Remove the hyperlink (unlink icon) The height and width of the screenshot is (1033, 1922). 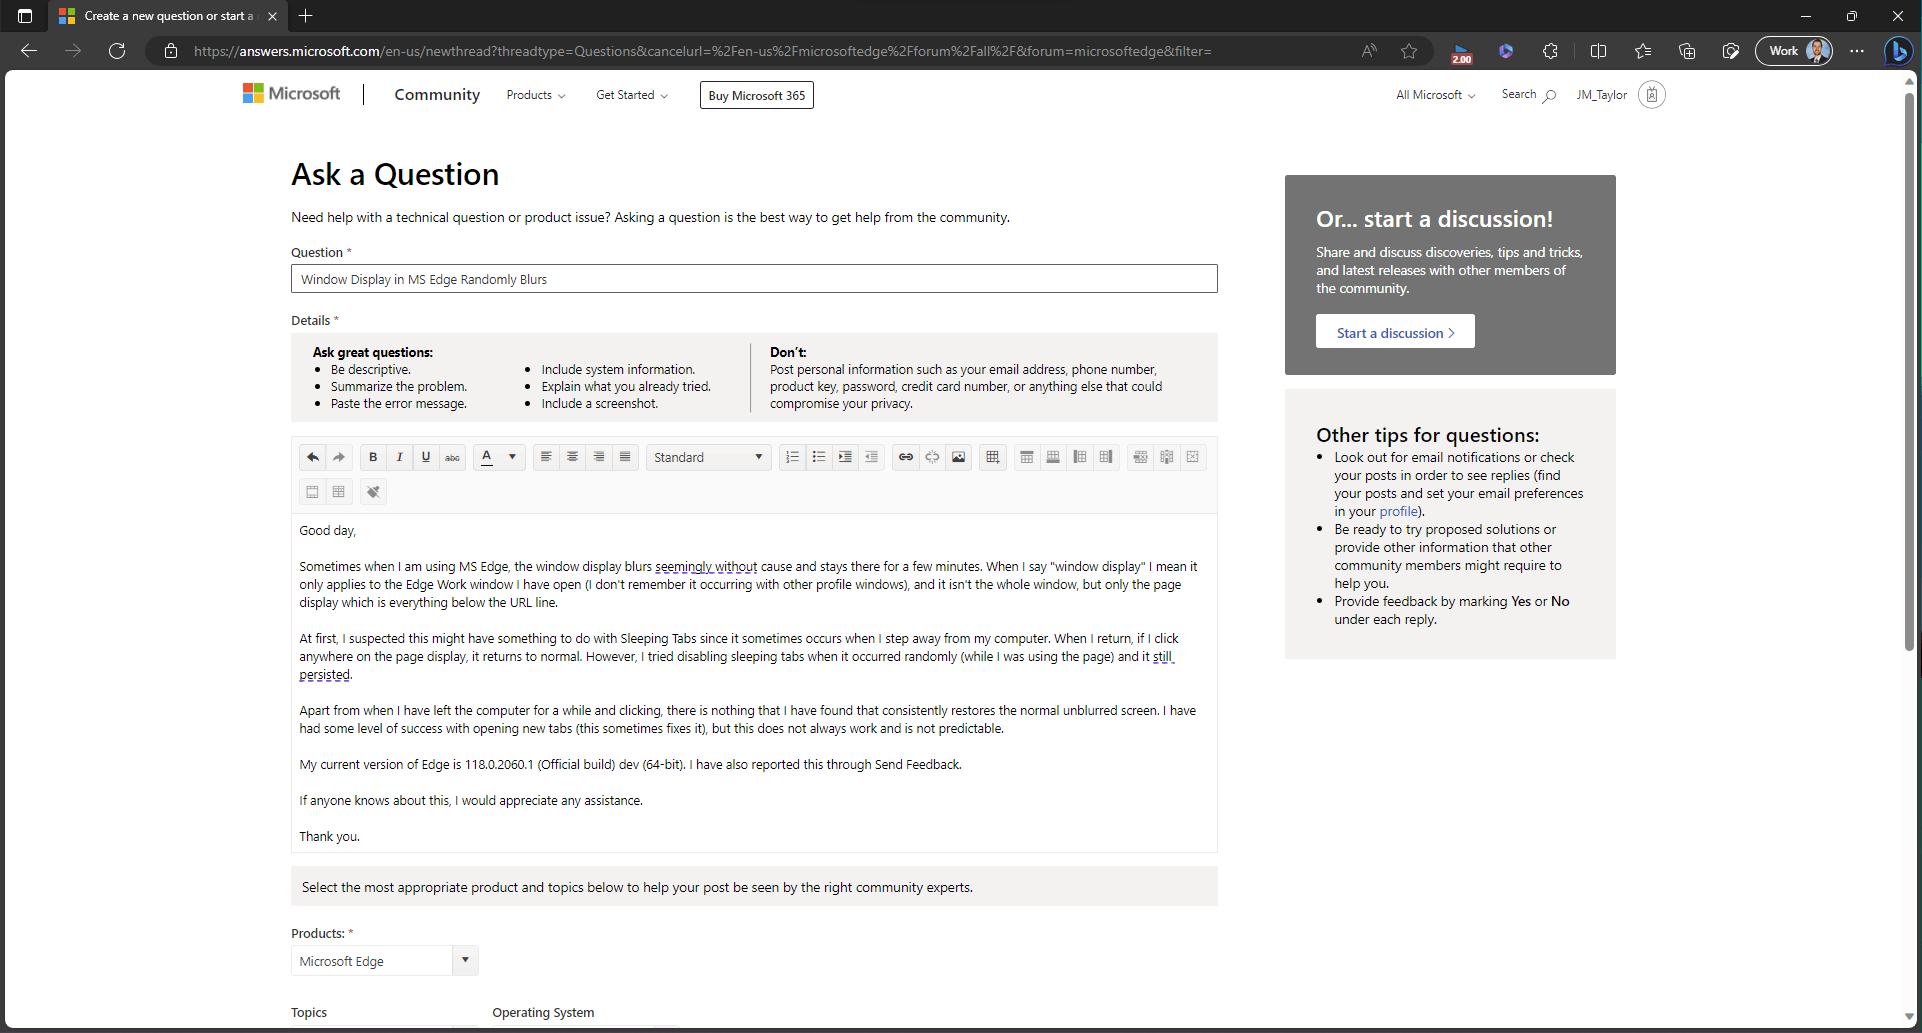point(932,457)
